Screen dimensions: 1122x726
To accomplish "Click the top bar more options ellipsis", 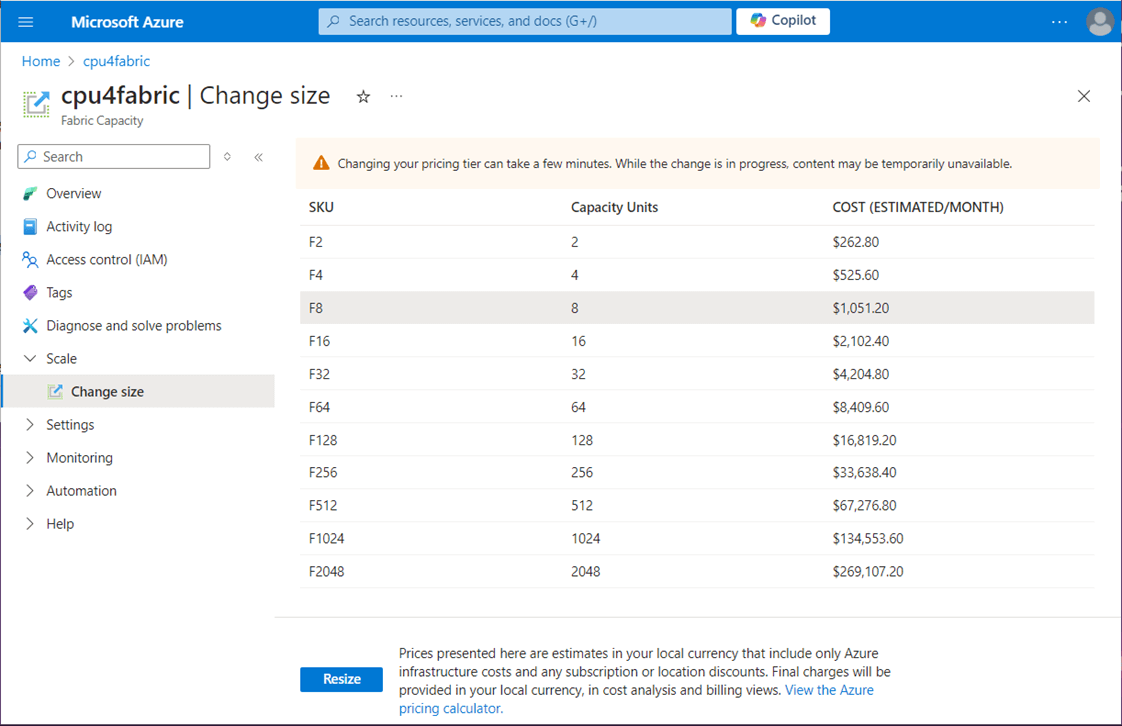I will pyautogui.click(x=1060, y=21).
